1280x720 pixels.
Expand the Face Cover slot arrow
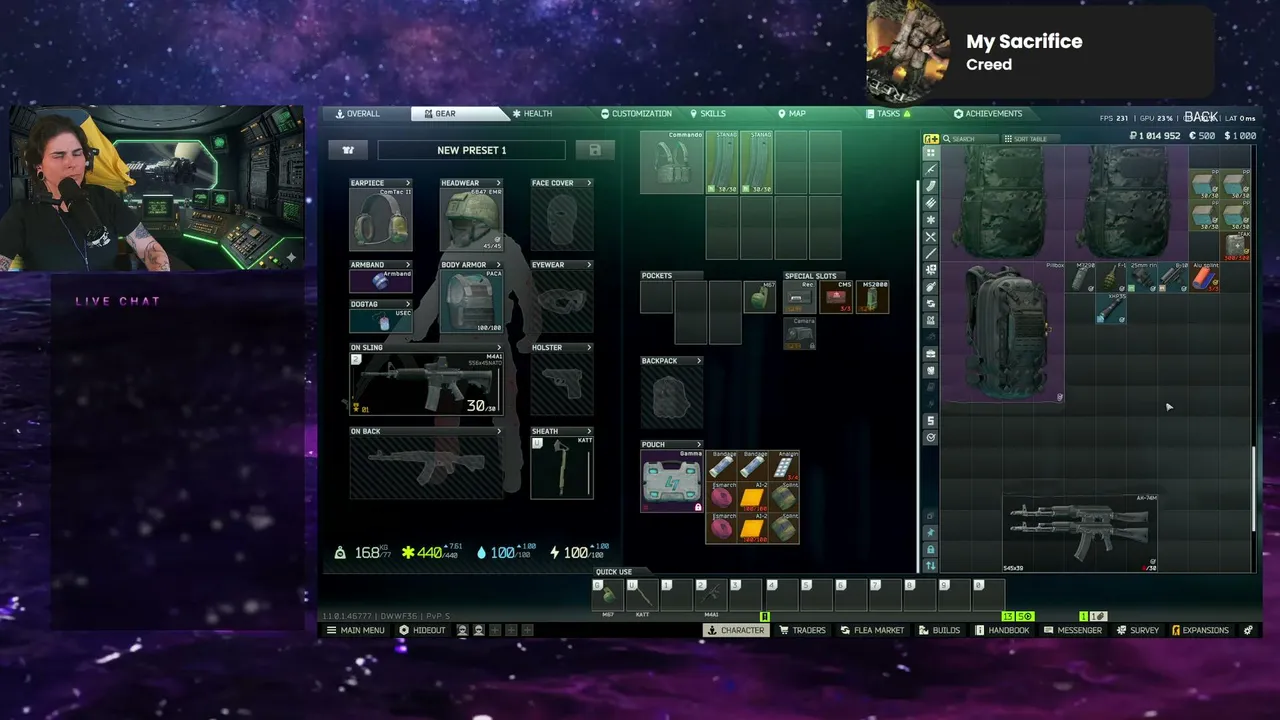pyautogui.click(x=589, y=183)
